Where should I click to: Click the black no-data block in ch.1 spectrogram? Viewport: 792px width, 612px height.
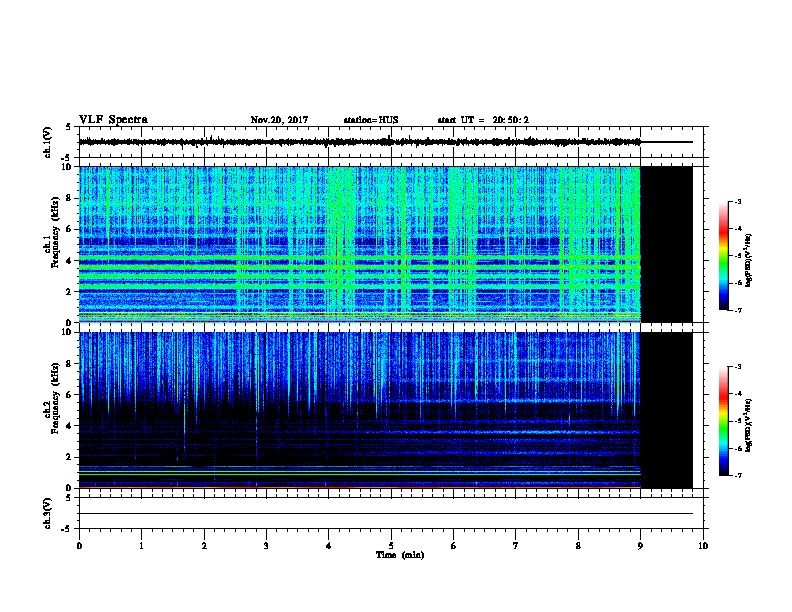point(666,244)
